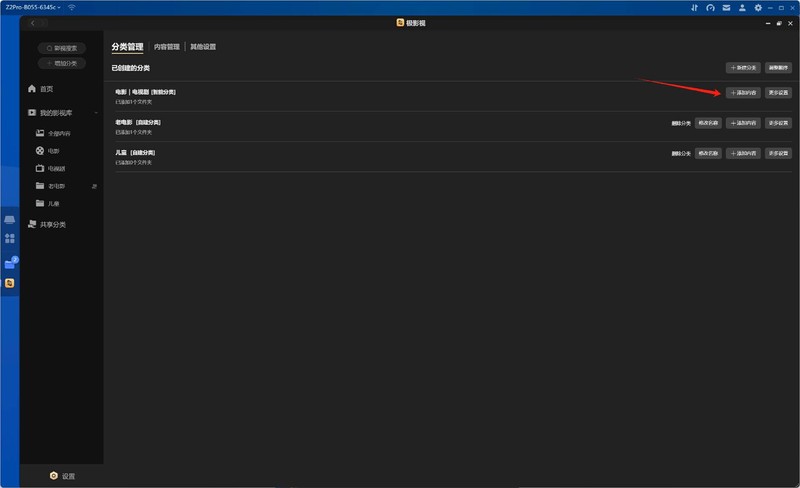Image resolution: width=800 pixels, height=488 pixels.
Task: Click 更多设置 for 电影|电视剧 category
Action: (x=778, y=93)
